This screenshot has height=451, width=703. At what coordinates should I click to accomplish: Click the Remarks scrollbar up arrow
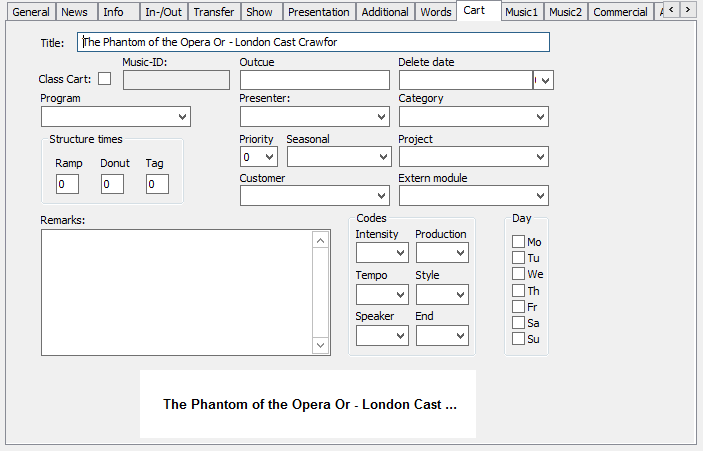320,240
